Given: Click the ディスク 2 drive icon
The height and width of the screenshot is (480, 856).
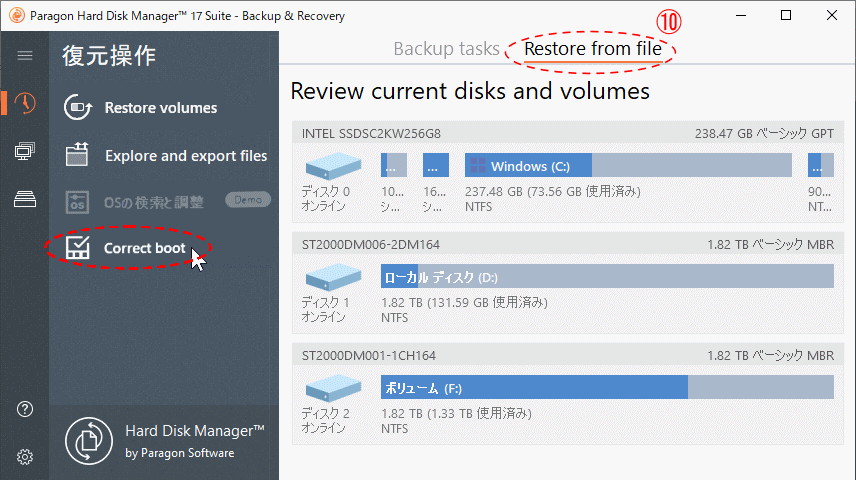Looking at the screenshot, I should [333, 387].
